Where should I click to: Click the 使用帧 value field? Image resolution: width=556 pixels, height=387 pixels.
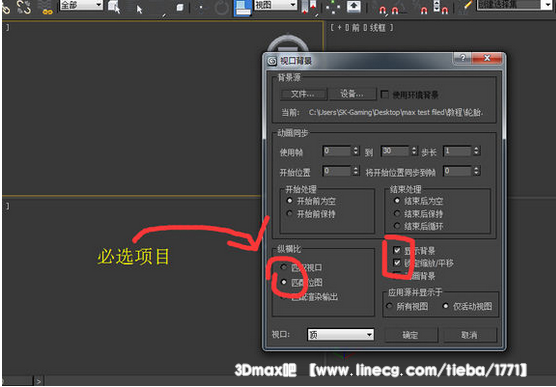coord(337,151)
